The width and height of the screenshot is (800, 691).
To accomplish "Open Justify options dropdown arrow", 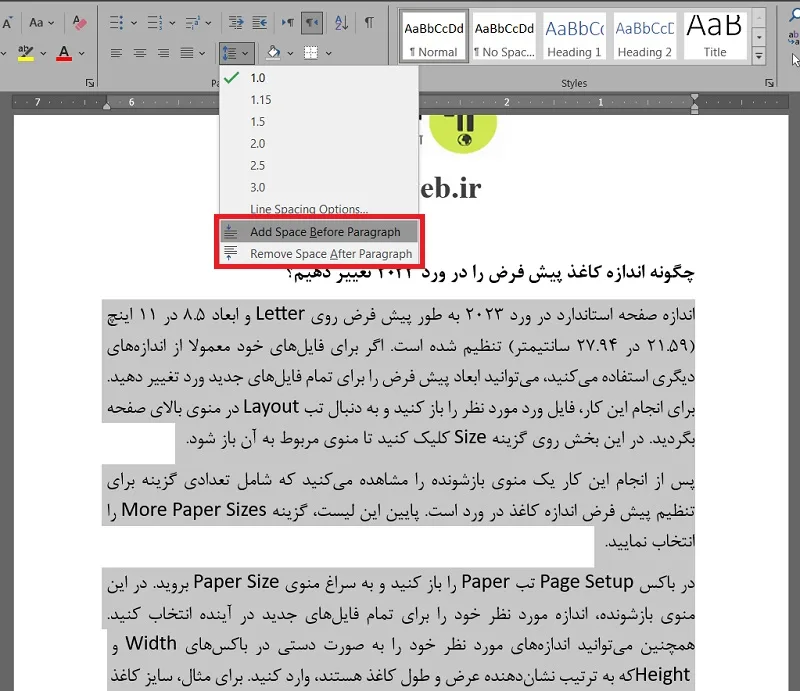I will 202,53.
